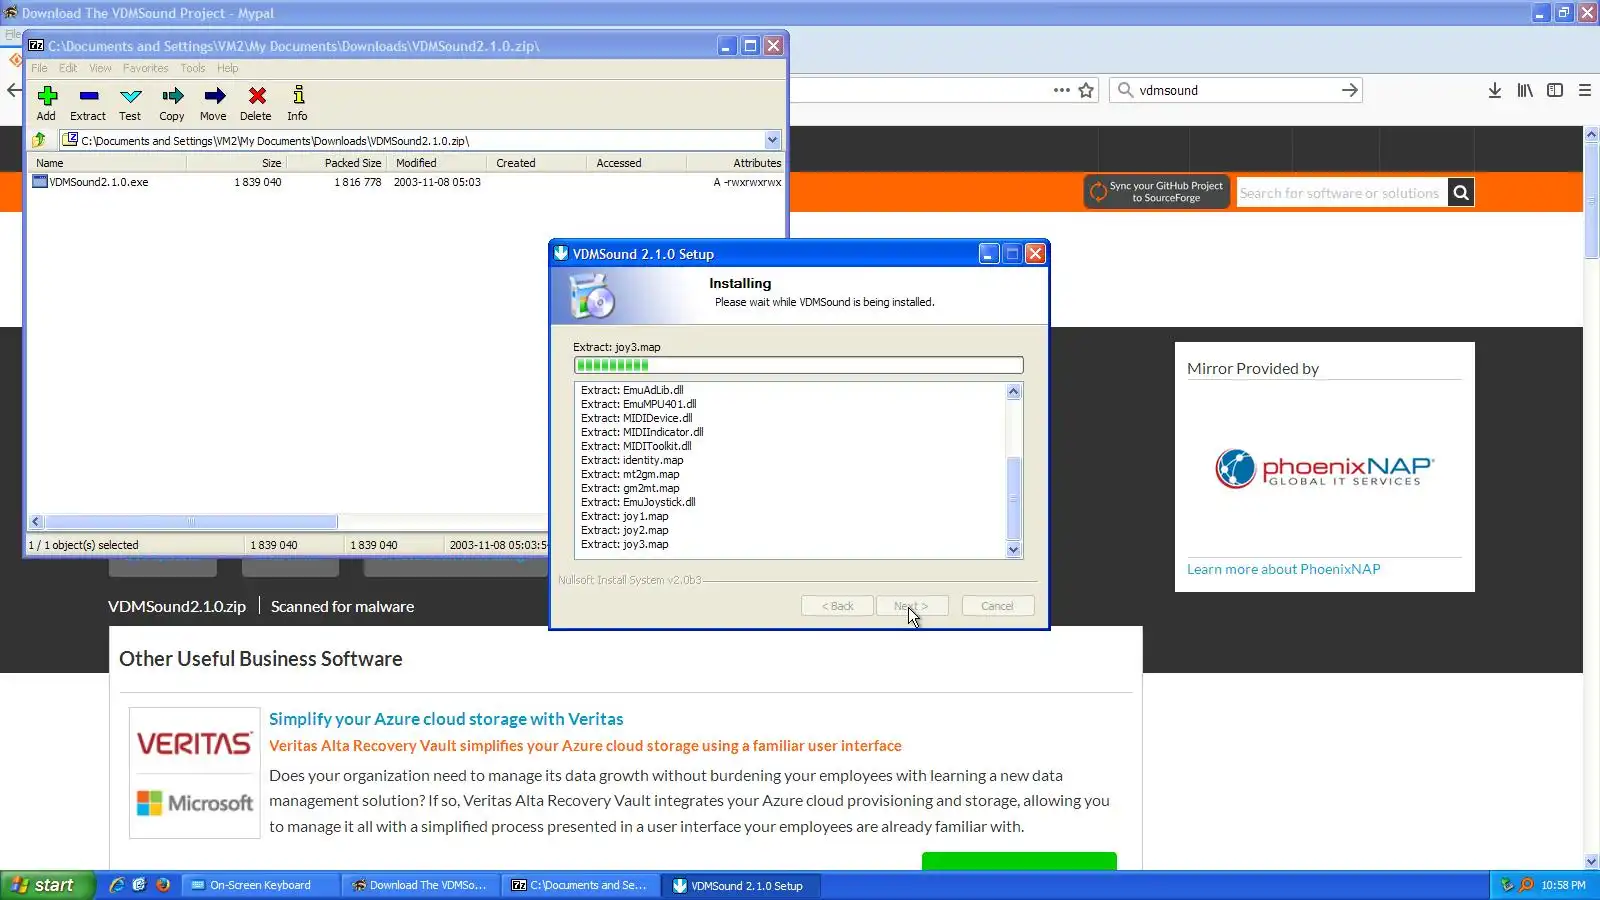Open the Edit menu in 7-Zip

click(x=68, y=68)
